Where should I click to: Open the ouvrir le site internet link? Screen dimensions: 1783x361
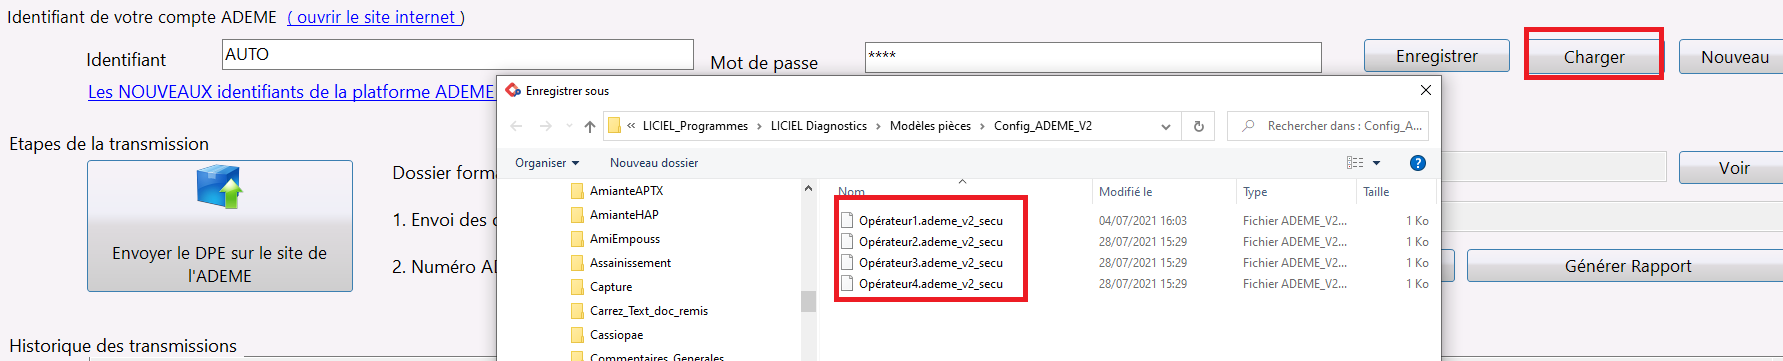click(376, 17)
